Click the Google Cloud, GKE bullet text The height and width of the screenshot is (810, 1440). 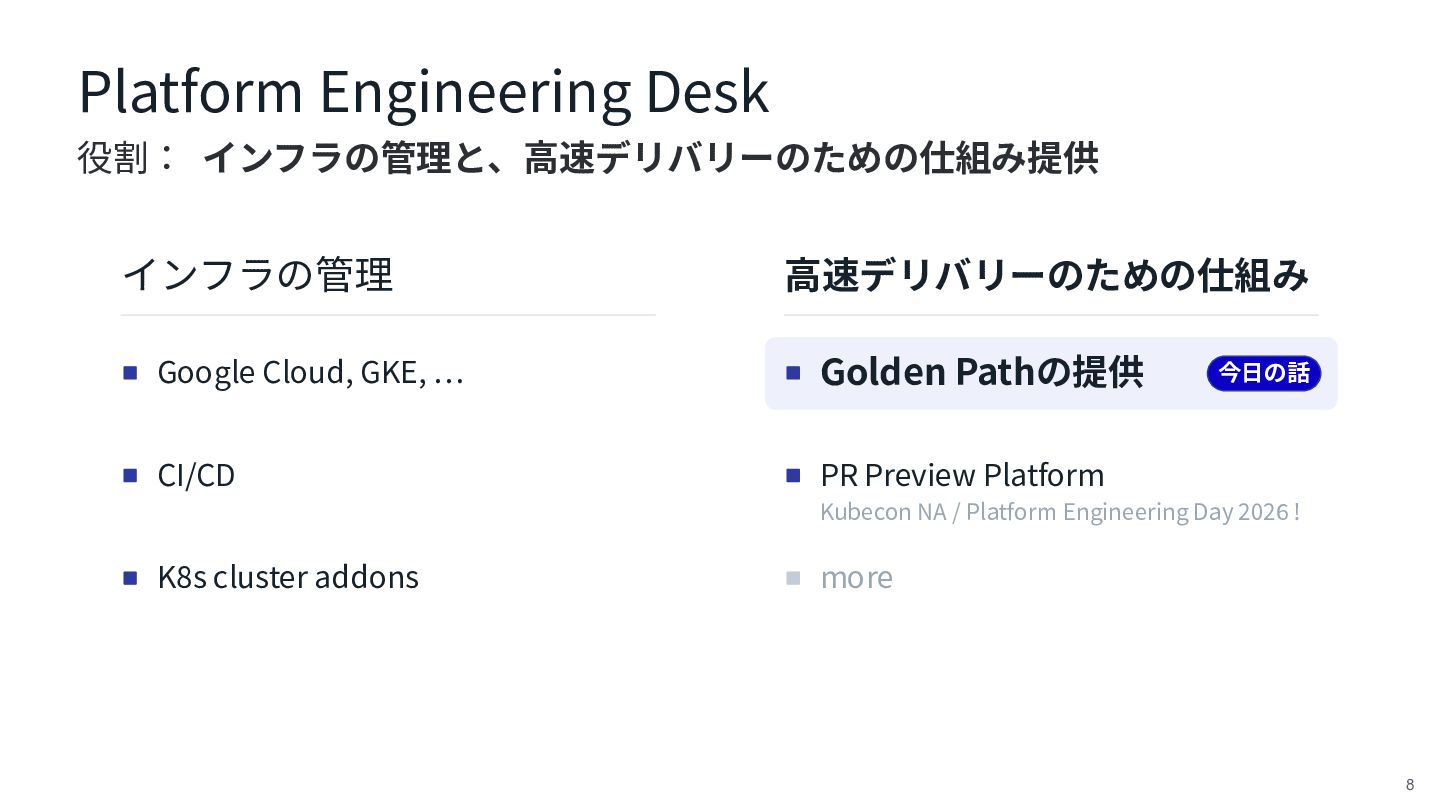[x=310, y=373]
